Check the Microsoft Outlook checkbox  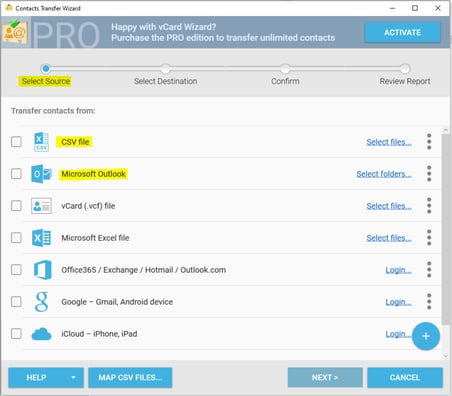click(x=16, y=174)
